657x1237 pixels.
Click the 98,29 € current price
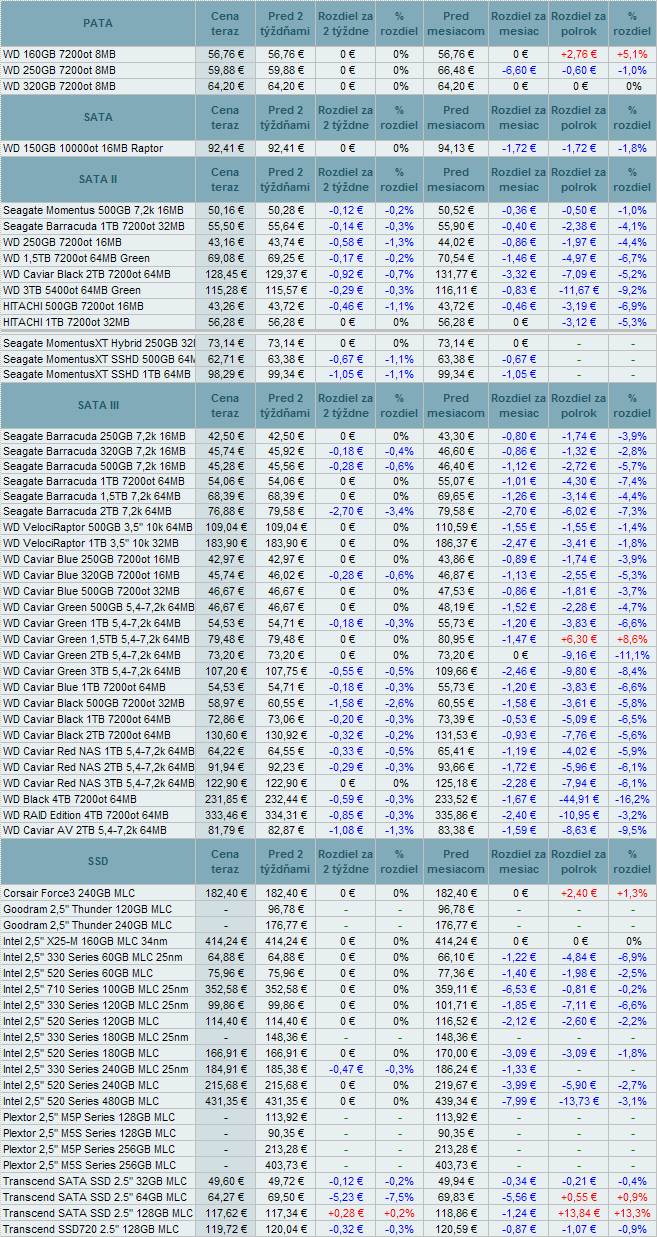coord(225,374)
